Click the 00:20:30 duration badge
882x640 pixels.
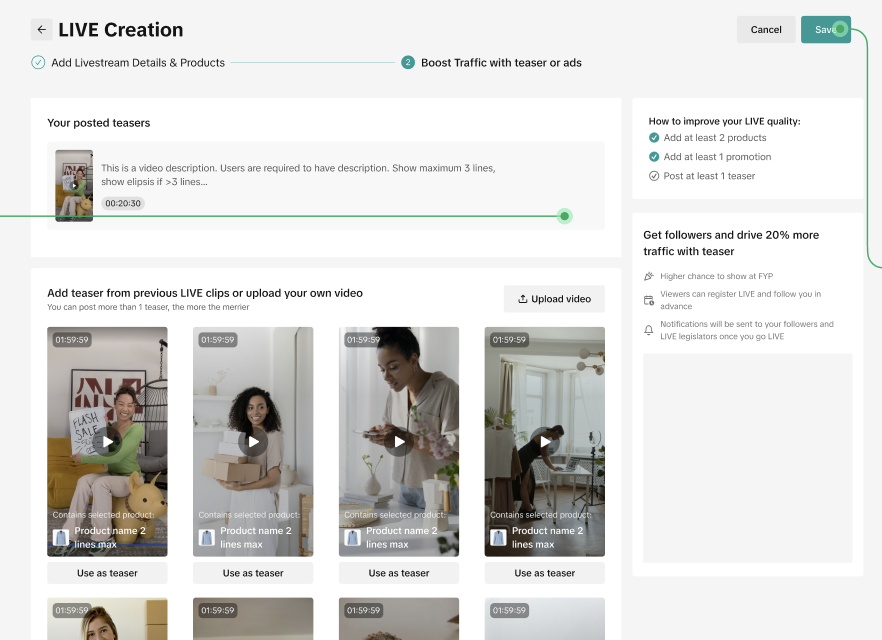(123, 203)
